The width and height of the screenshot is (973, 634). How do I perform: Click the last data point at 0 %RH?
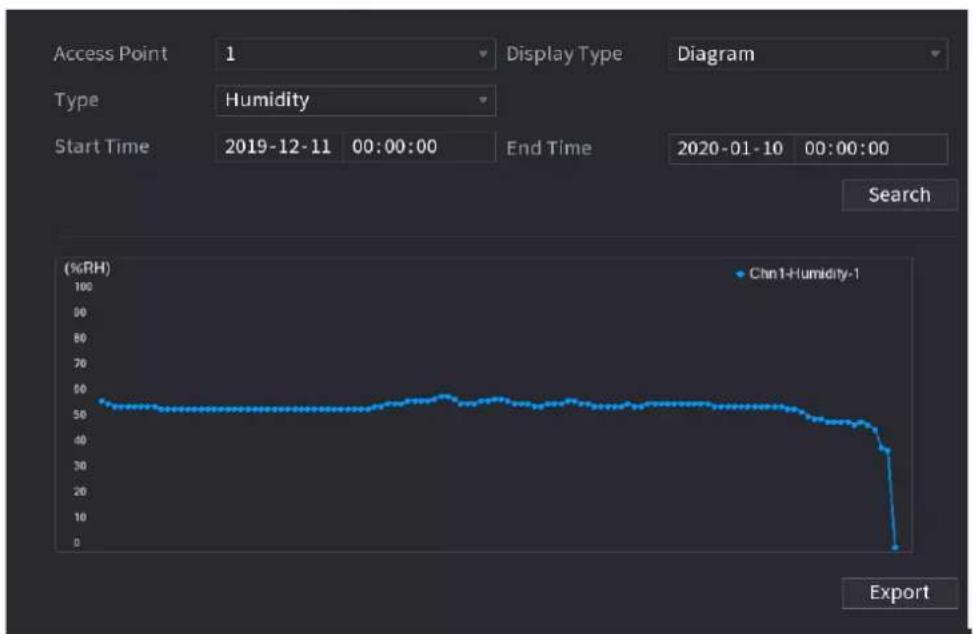(x=895, y=547)
